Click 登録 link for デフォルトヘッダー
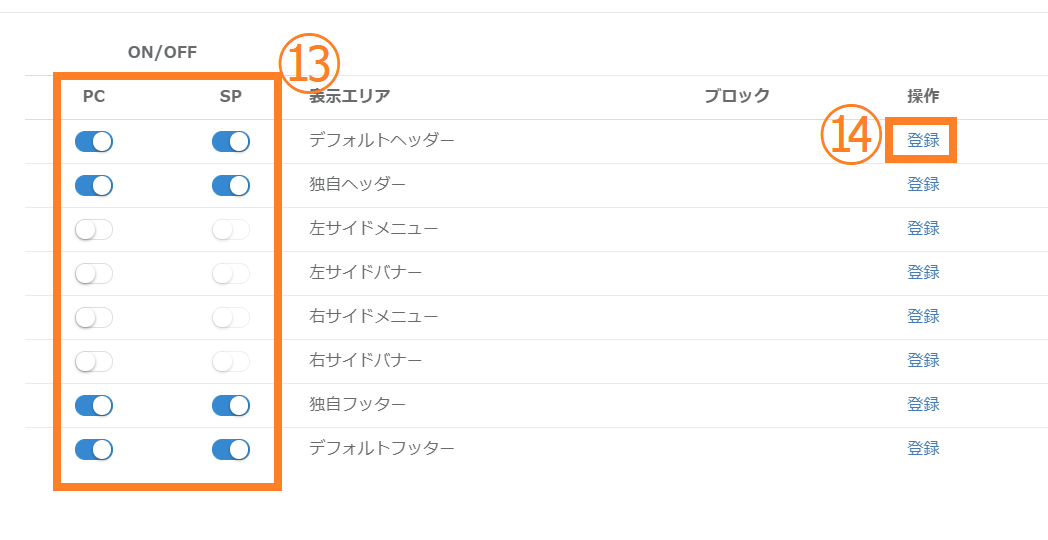The width and height of the screenshot is (1048, 540). [x=923, y=141]
